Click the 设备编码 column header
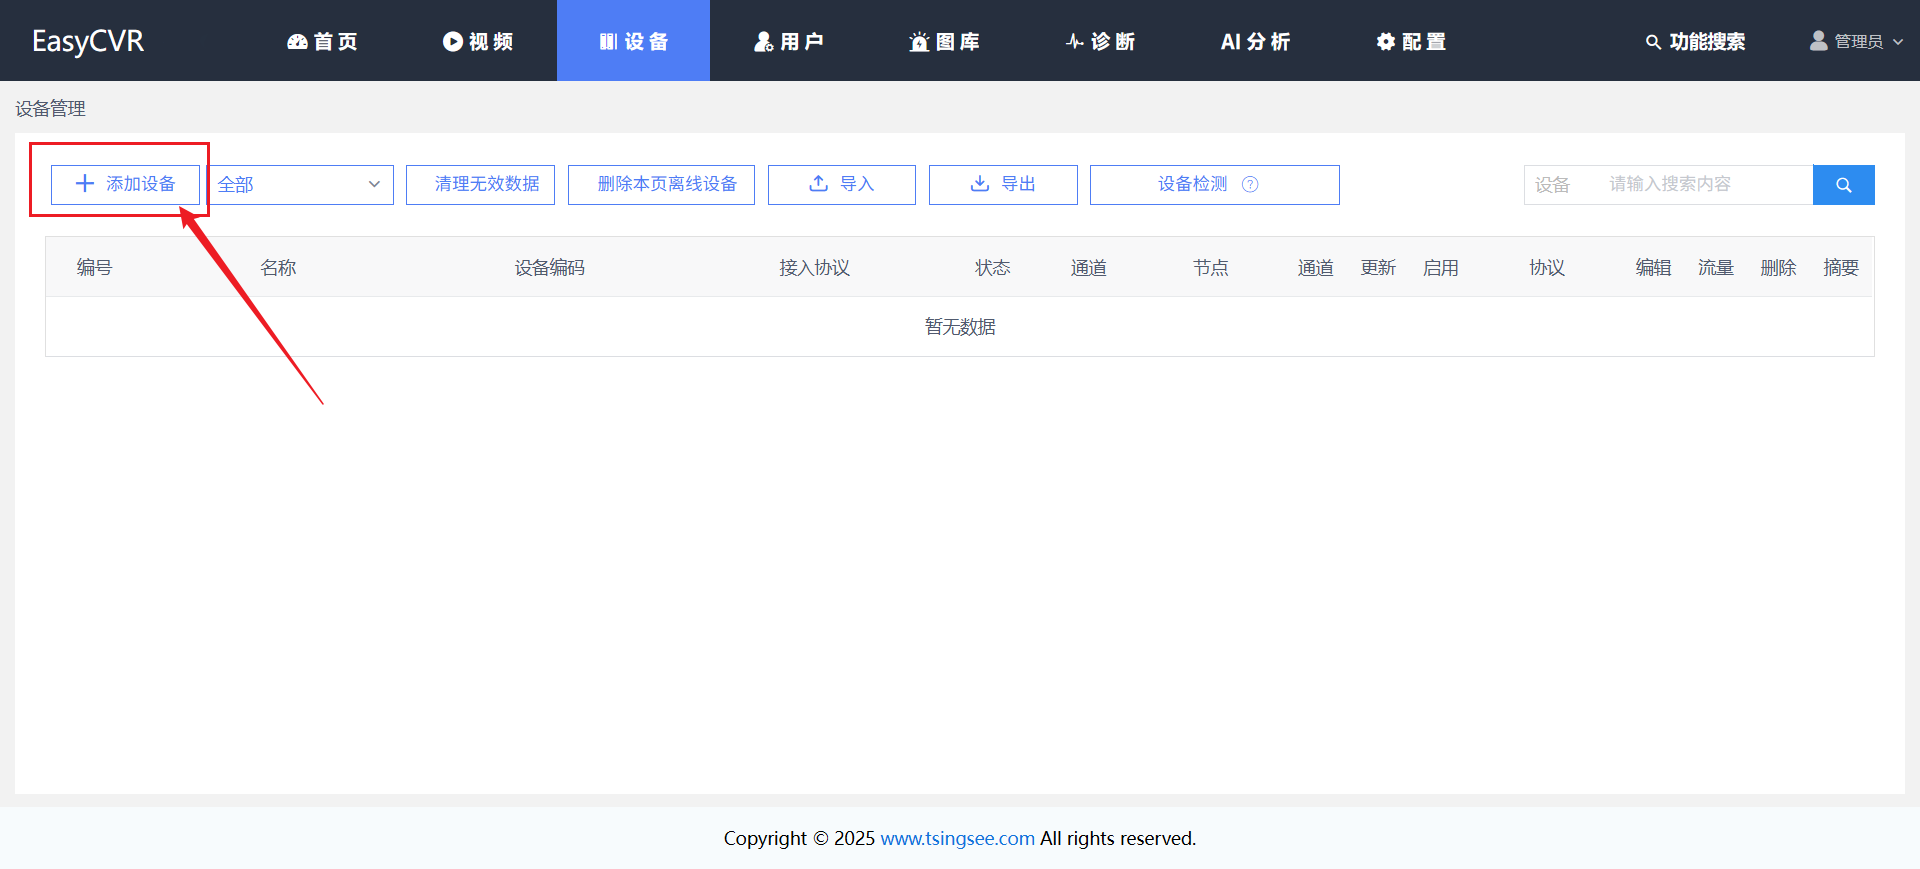Viewport: 1920px width, 869px height. [550, 267]
